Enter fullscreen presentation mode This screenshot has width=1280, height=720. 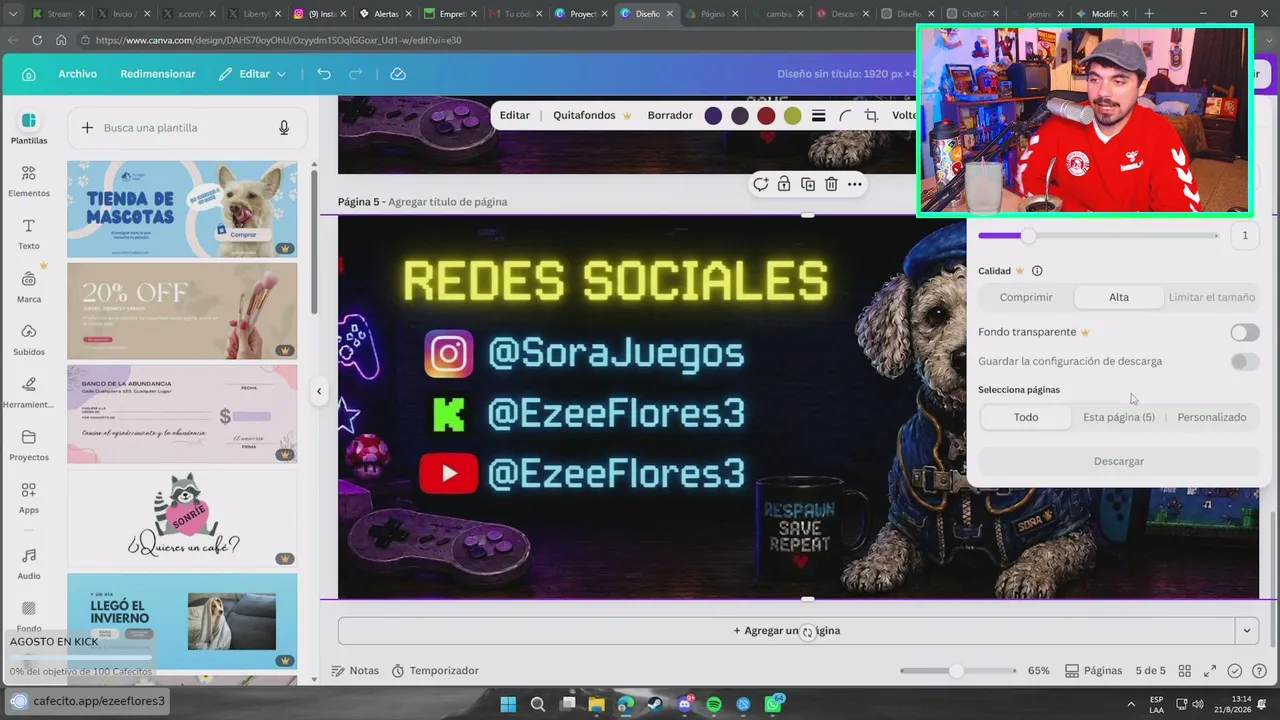point(1210,671)
